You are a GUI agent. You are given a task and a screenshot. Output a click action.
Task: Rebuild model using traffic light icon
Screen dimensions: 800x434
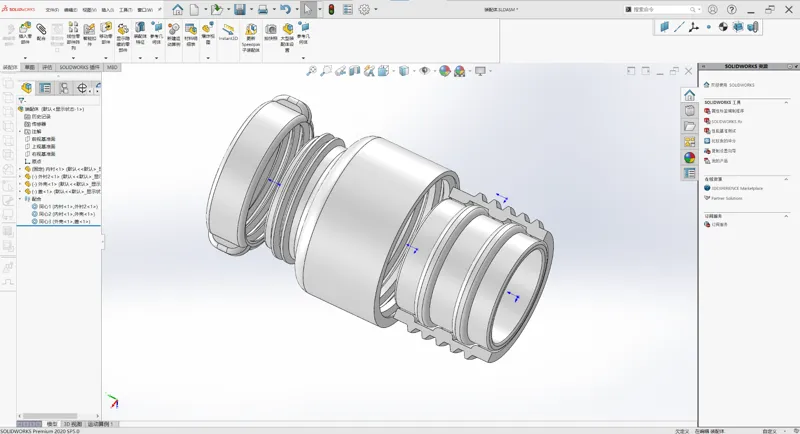331,9
